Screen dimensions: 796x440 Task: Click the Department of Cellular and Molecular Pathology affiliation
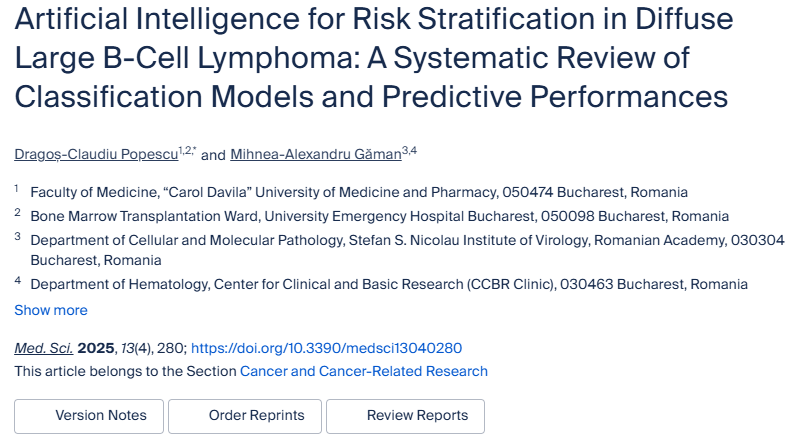(x=407, y=239)
